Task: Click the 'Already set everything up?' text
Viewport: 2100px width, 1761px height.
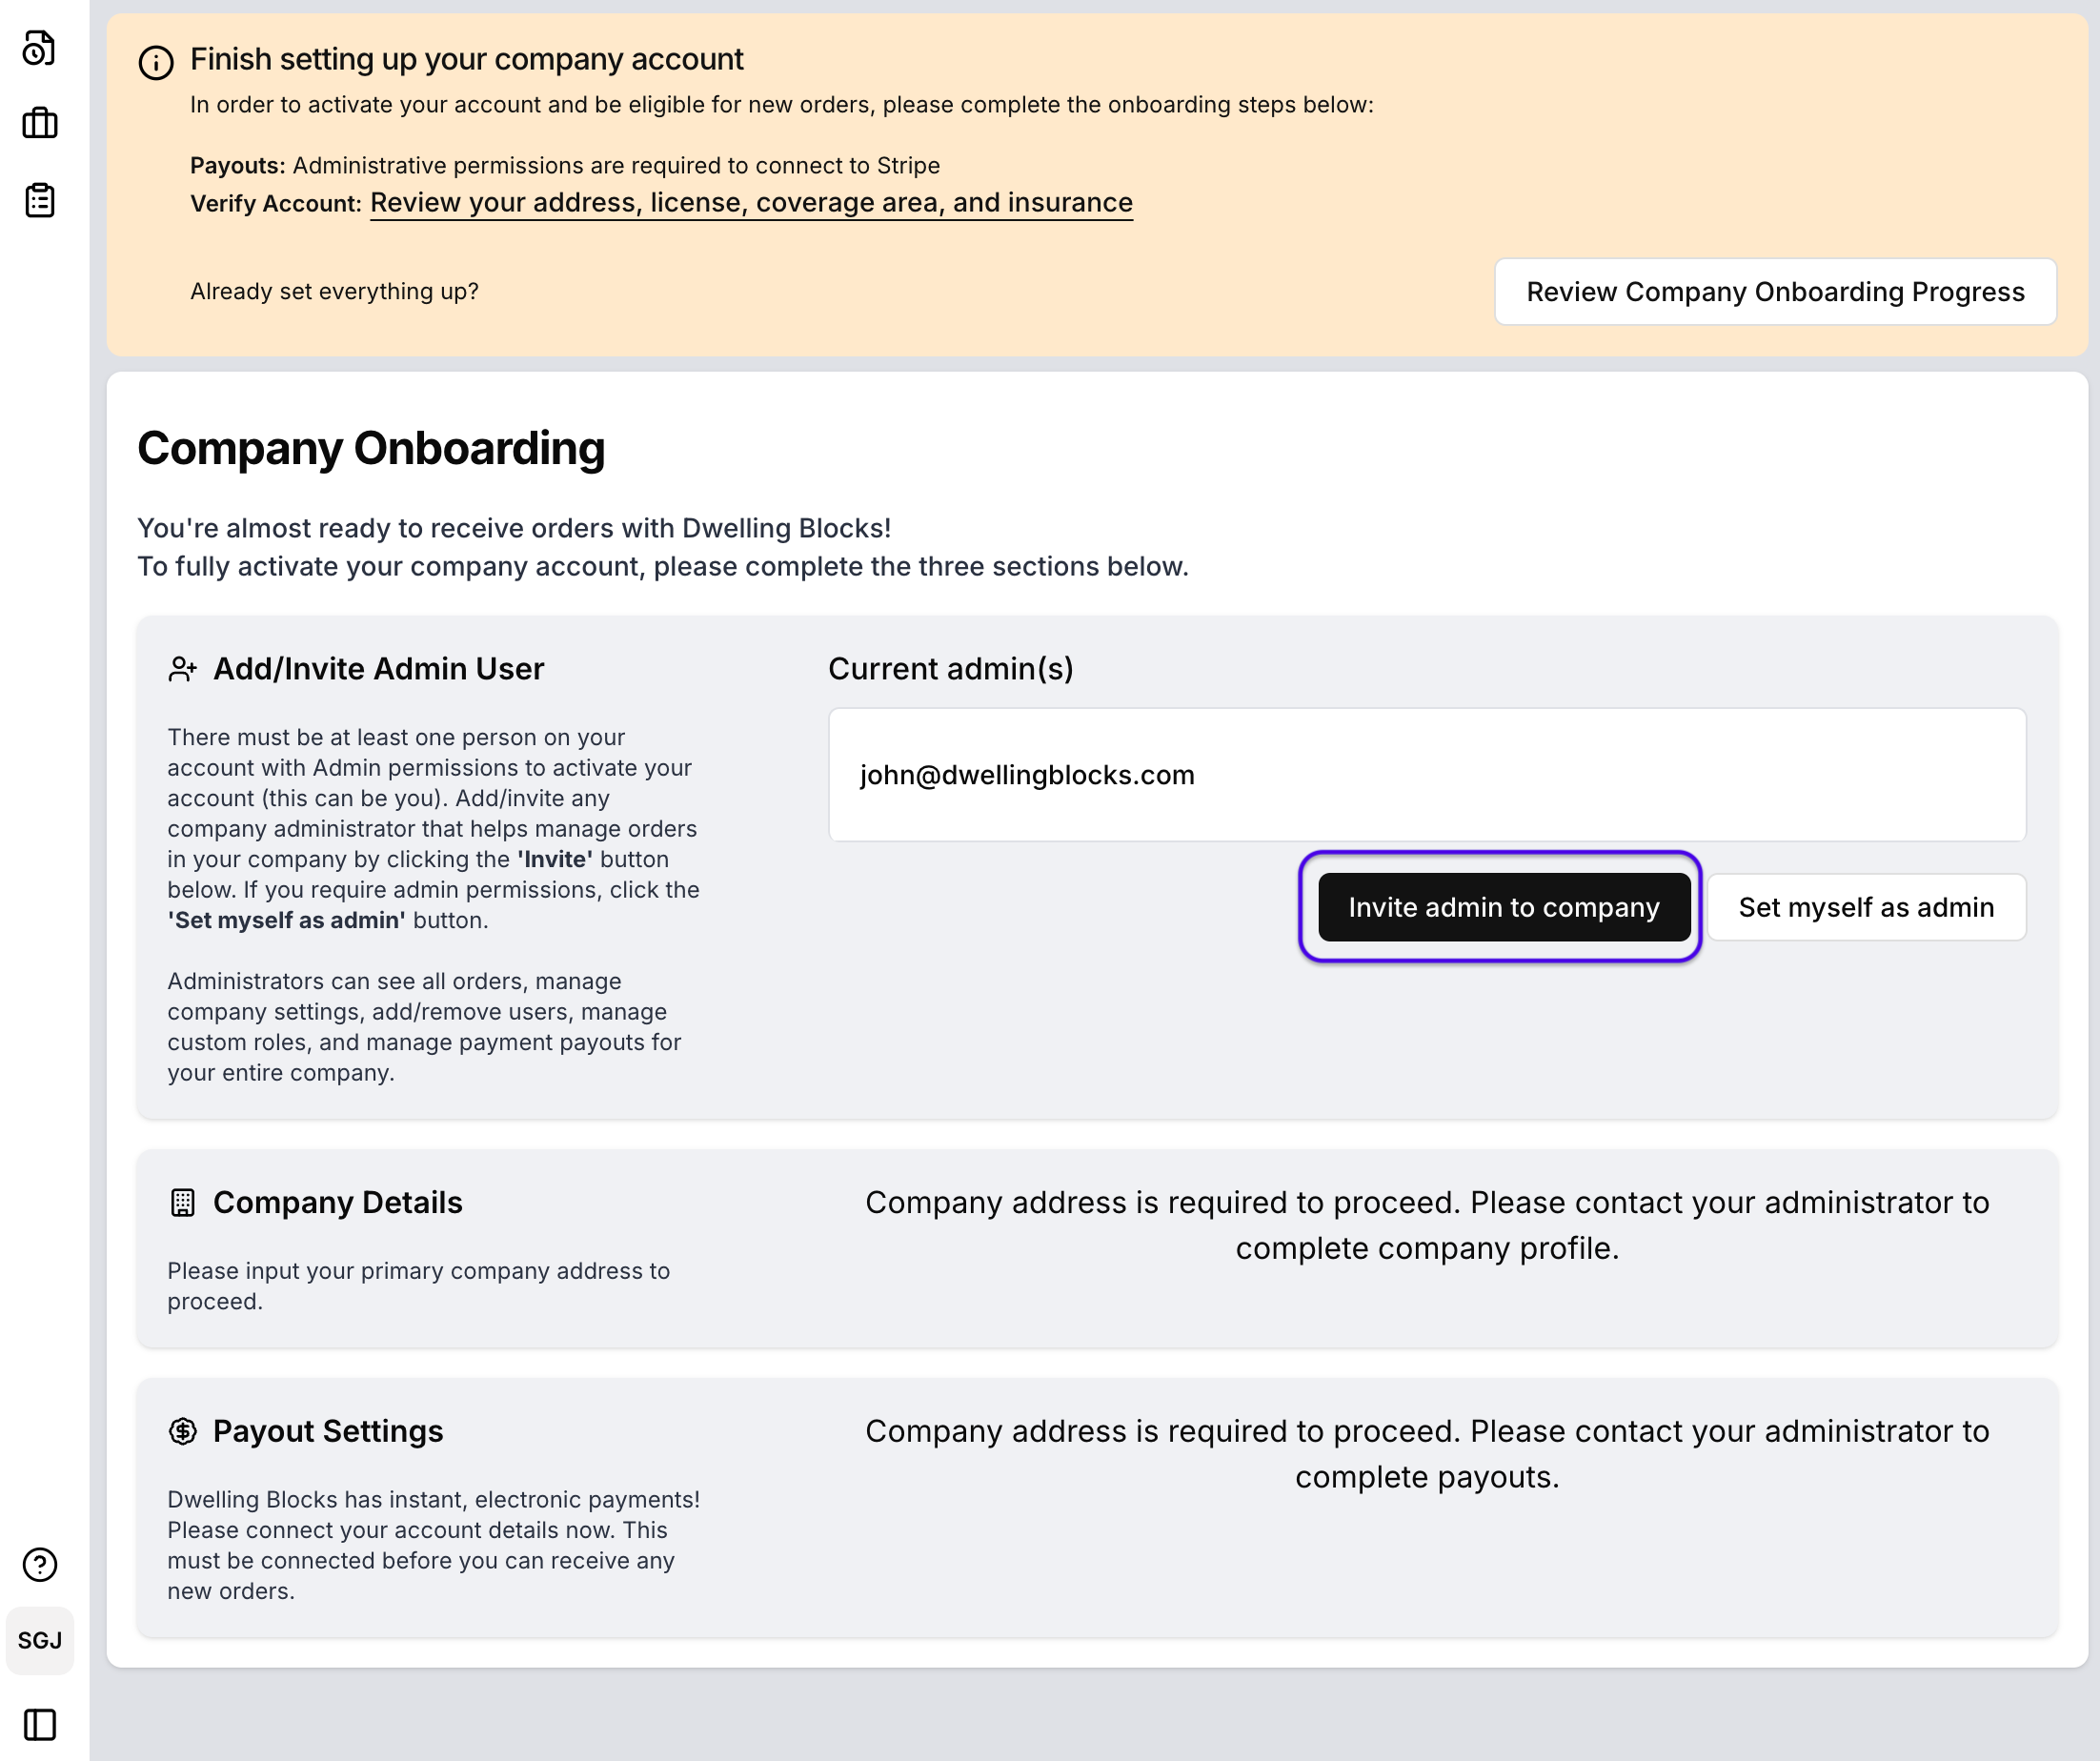Action: click(x=334, y=291)
